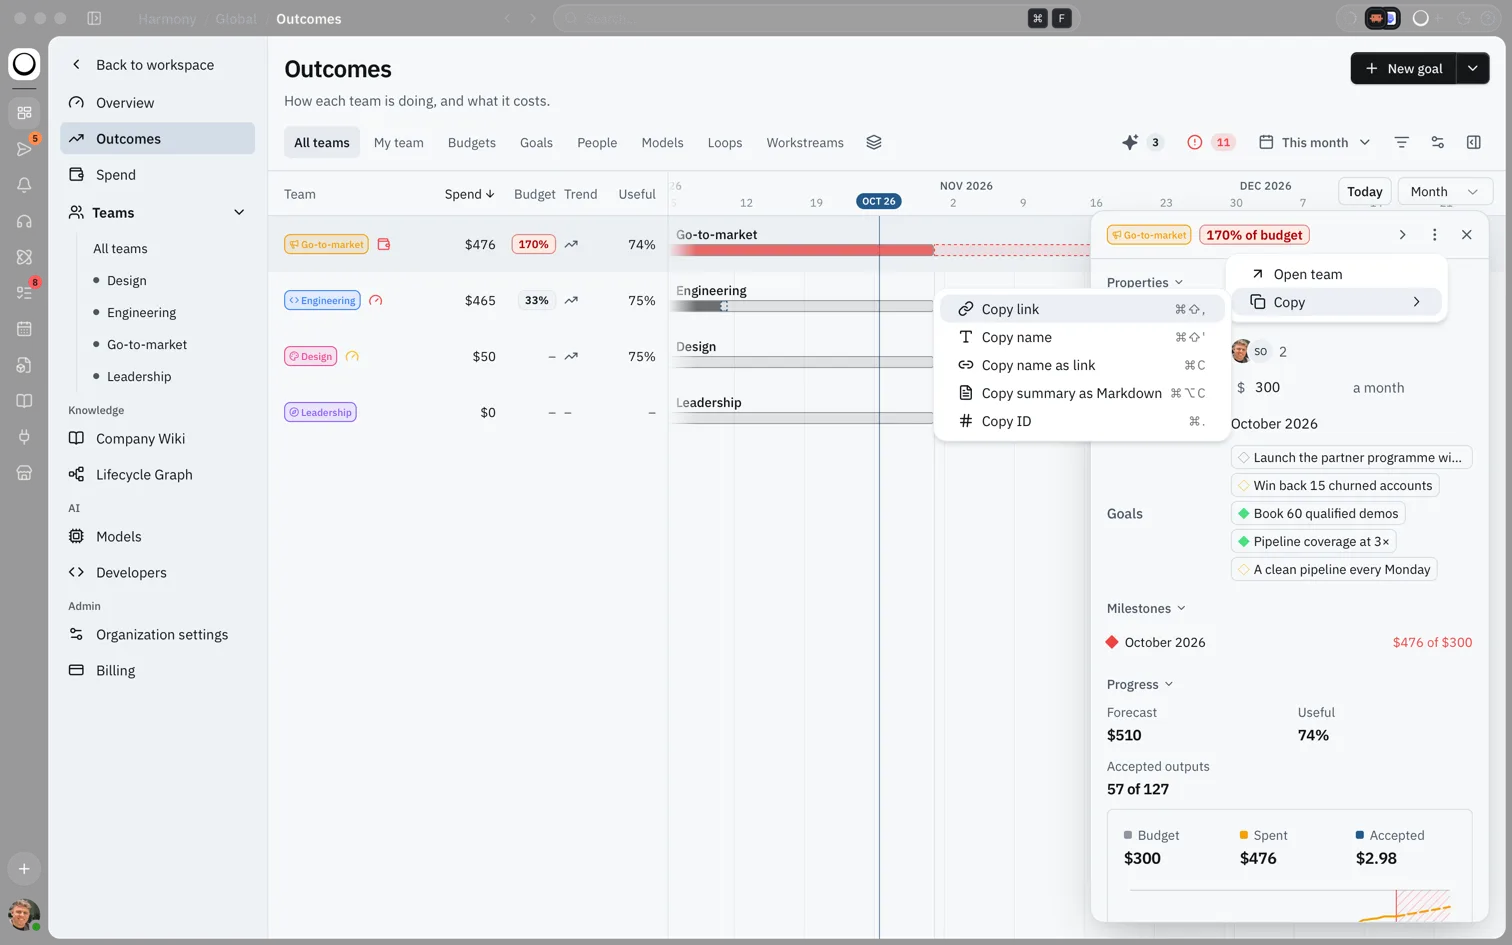Switch to the Workstreams tab

coord(805,142)
